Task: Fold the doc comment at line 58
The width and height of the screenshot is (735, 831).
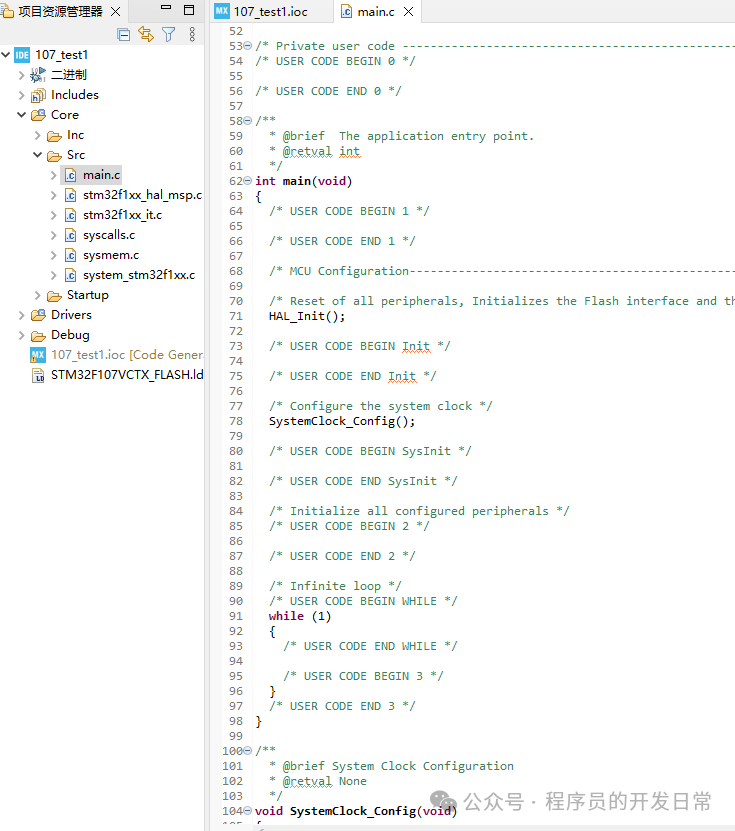Action: 247,121
